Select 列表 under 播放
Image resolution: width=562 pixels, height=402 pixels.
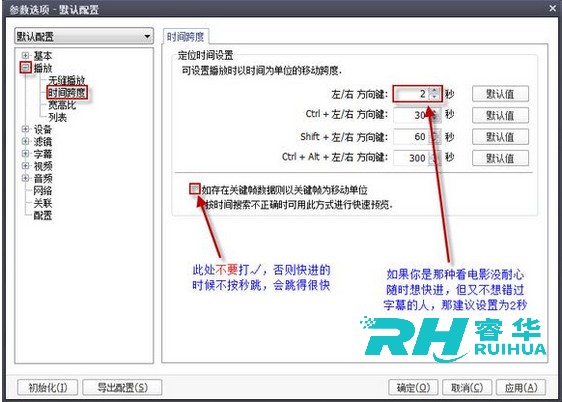[57, 117]
